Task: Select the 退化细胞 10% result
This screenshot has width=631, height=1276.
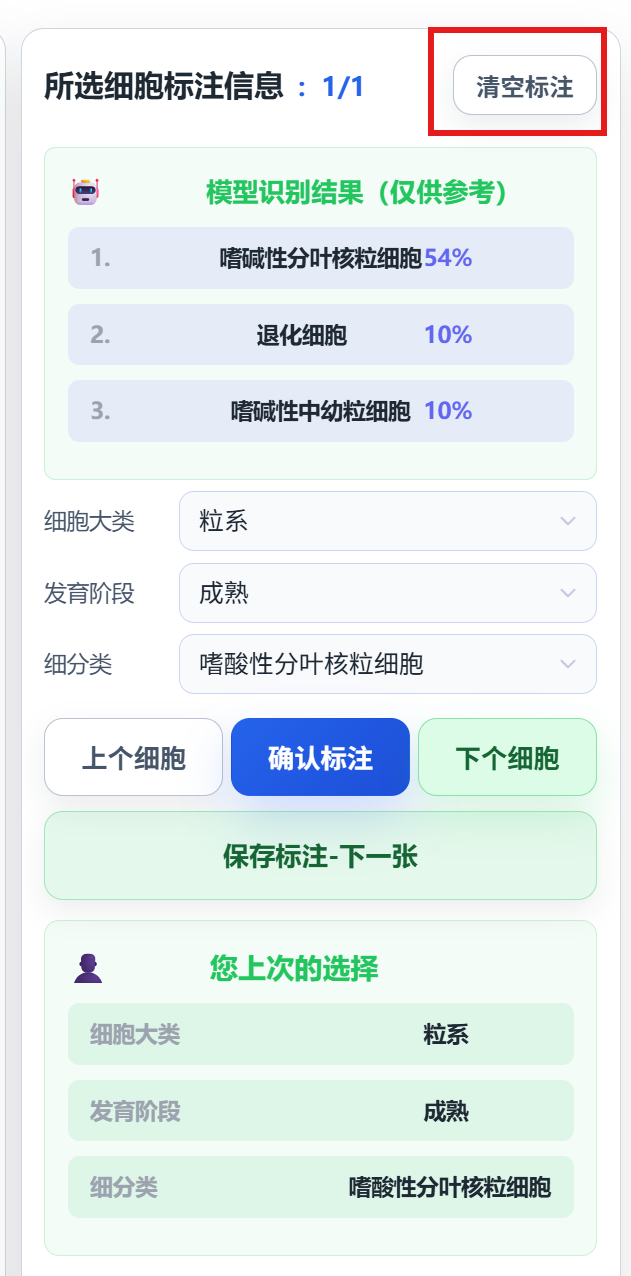Action: pos(320,335)
